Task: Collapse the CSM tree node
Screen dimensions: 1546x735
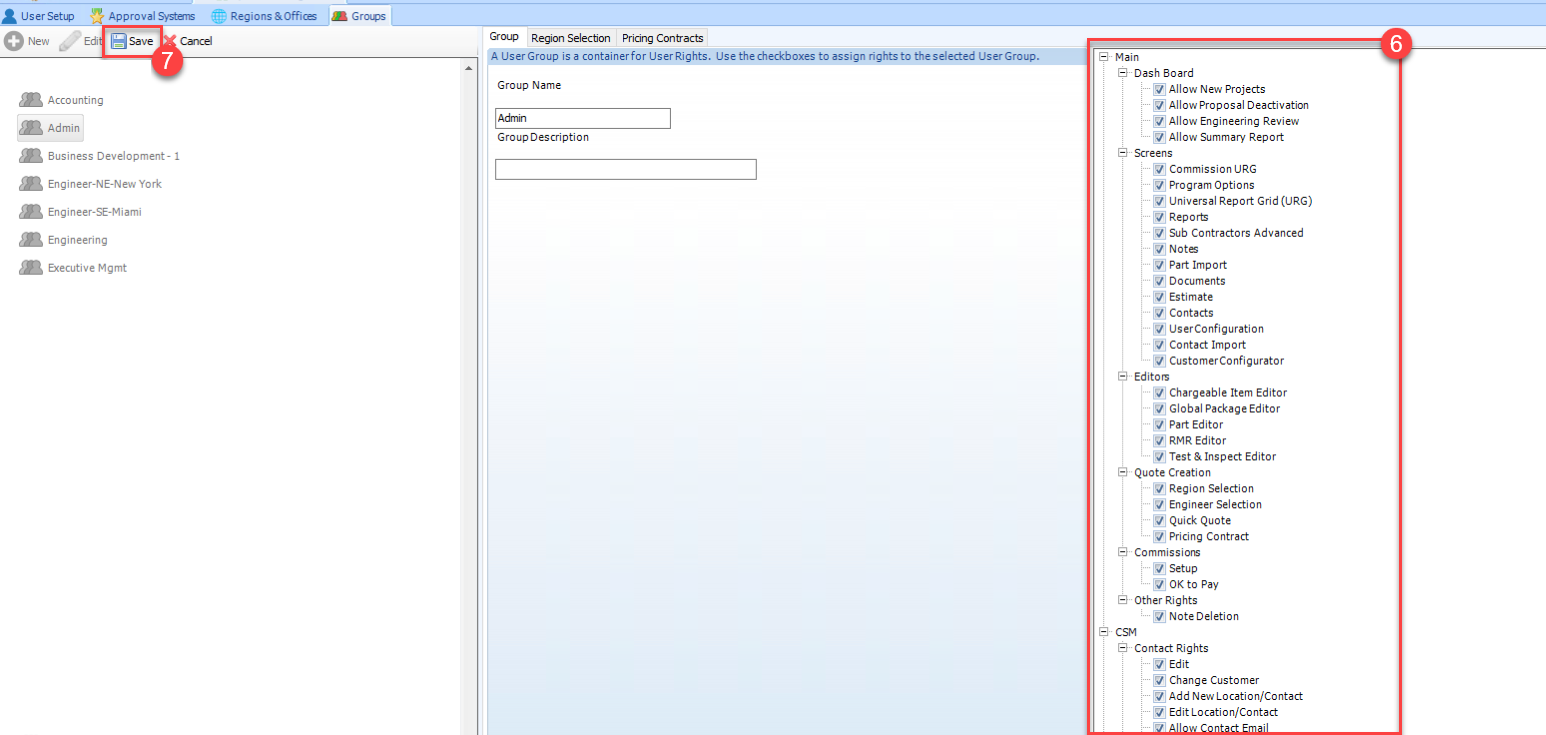Action: (x=1104, y=633)
